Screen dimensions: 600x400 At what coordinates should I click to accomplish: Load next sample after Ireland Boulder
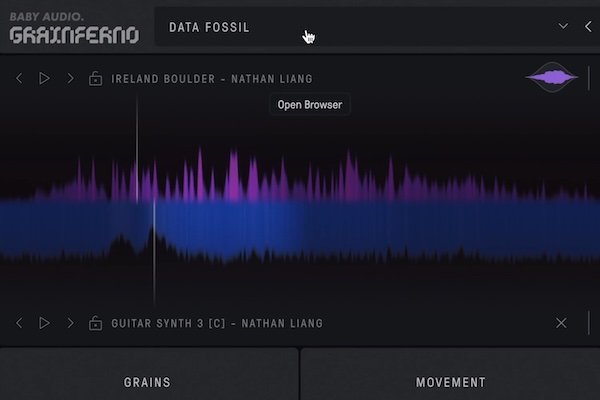(x=70, y=78)
